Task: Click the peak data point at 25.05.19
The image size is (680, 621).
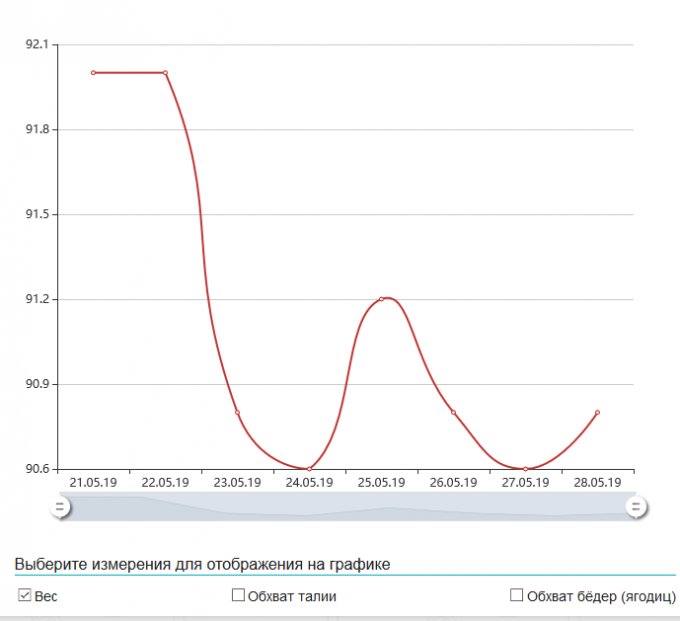Action: coord(381,299)
